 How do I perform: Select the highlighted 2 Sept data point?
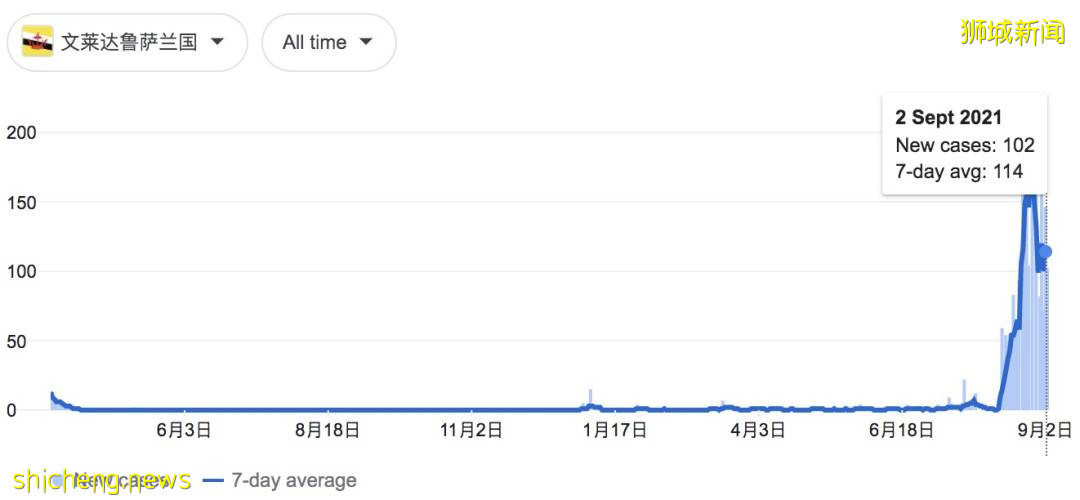pyautogui.click(x=1046, y=252)
